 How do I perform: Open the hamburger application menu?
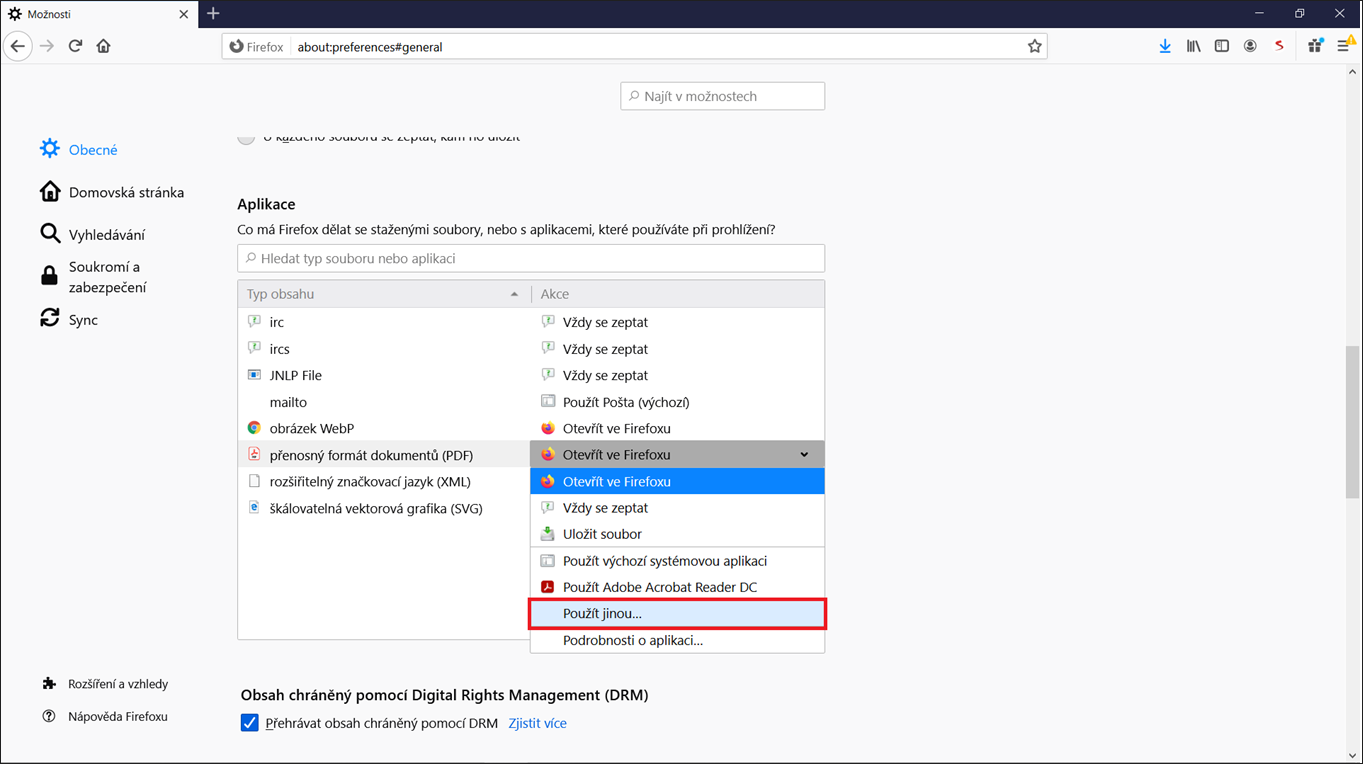[1344, 46]
